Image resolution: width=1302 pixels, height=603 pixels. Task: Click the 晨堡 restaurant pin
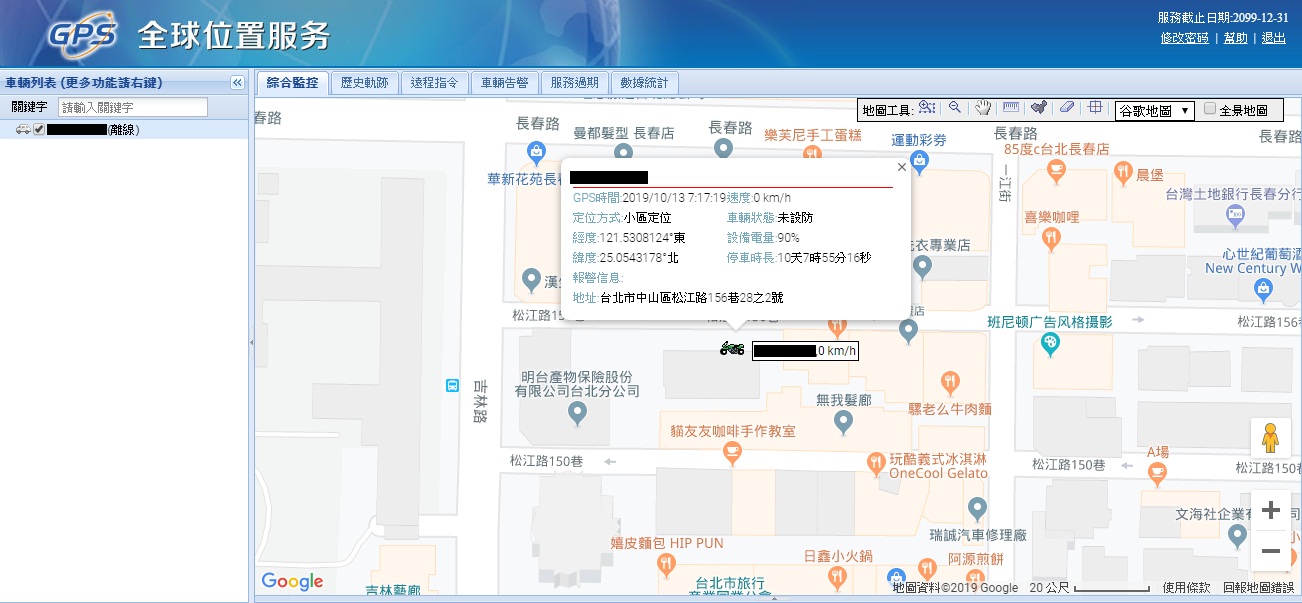[1122, 171]
